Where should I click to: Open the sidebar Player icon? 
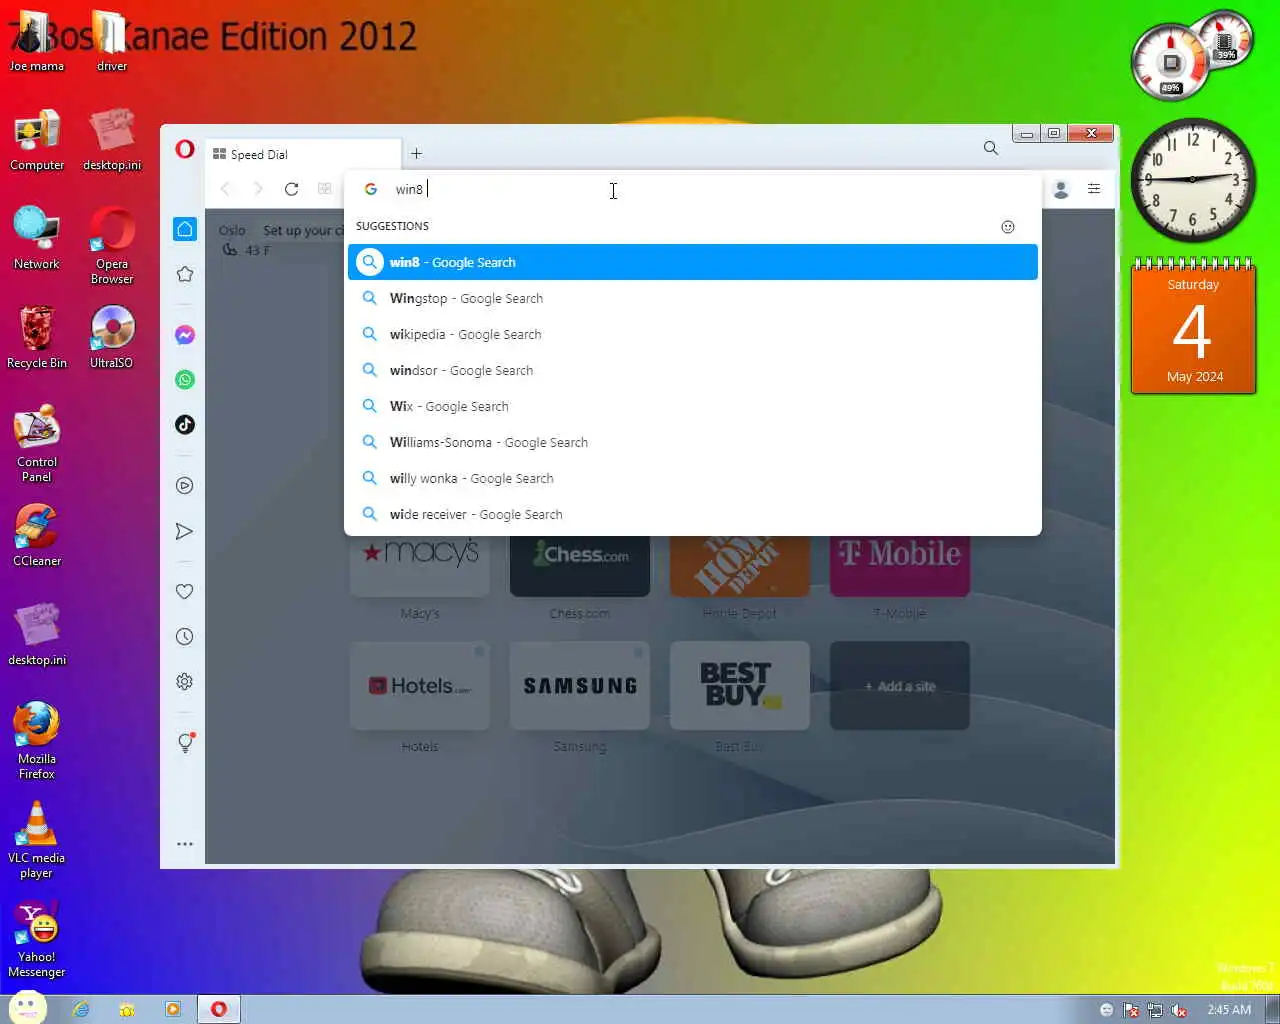(x=185, y=486)
